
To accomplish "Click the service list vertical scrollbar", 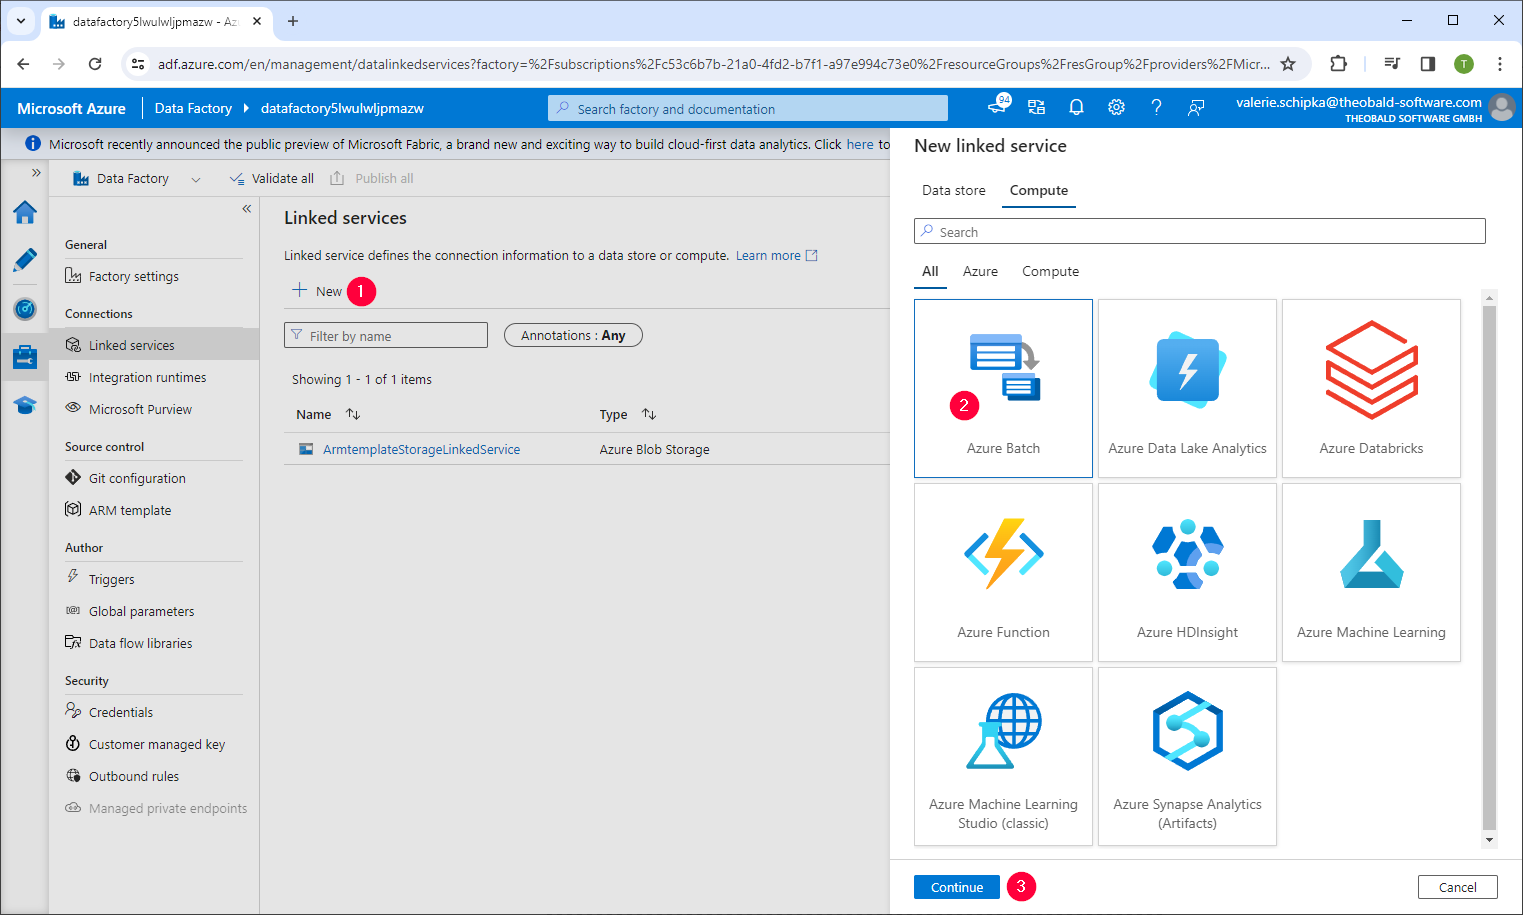I will tap(1489, 568).
